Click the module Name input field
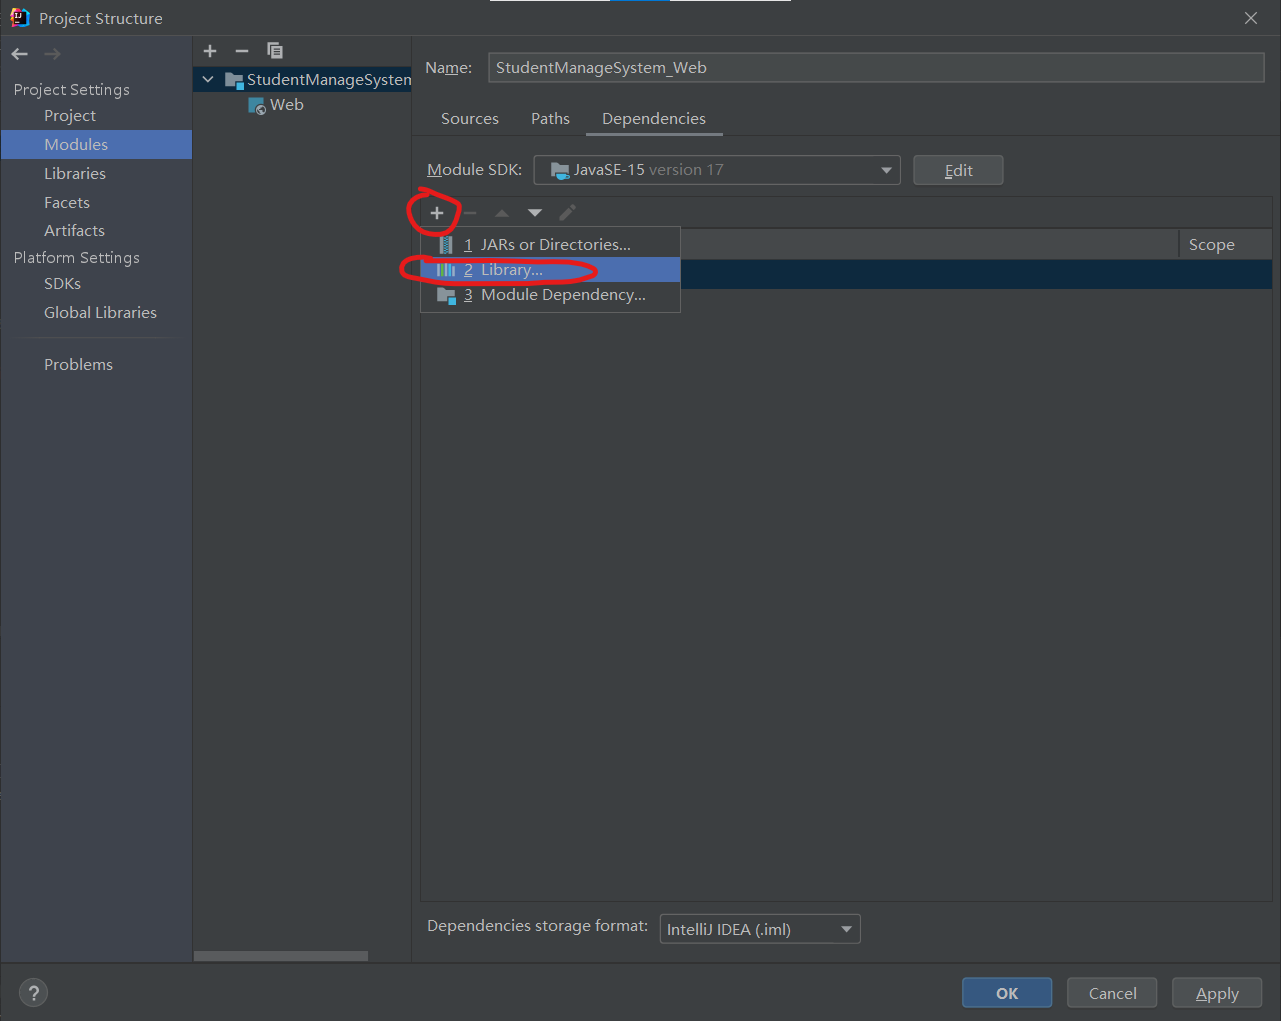Viewport: 1281px width, 1021px height. (876, 68)
